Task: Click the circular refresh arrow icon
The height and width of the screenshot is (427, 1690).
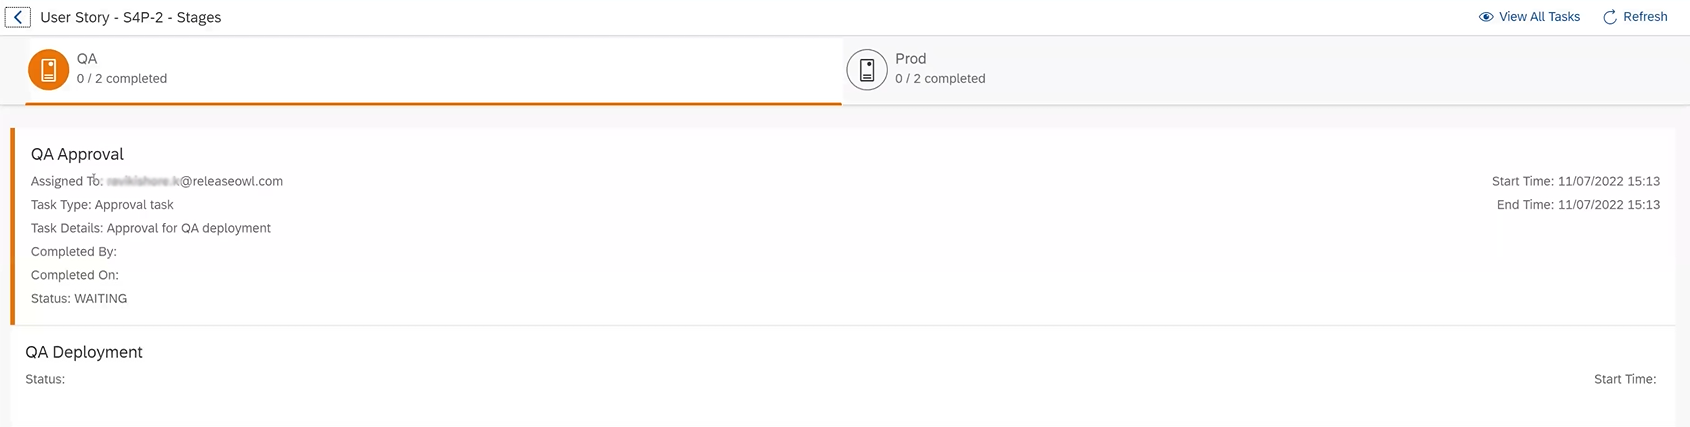Action: tap(1610, 17)
